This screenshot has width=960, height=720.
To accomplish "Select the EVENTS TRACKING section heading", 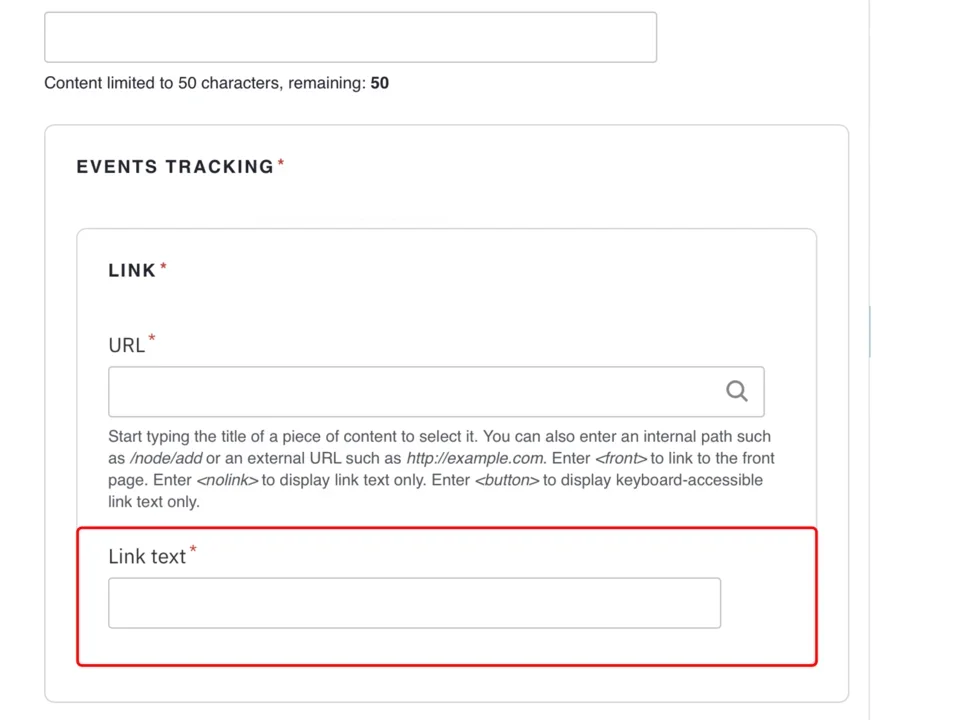I will click(x=176, y=166).
